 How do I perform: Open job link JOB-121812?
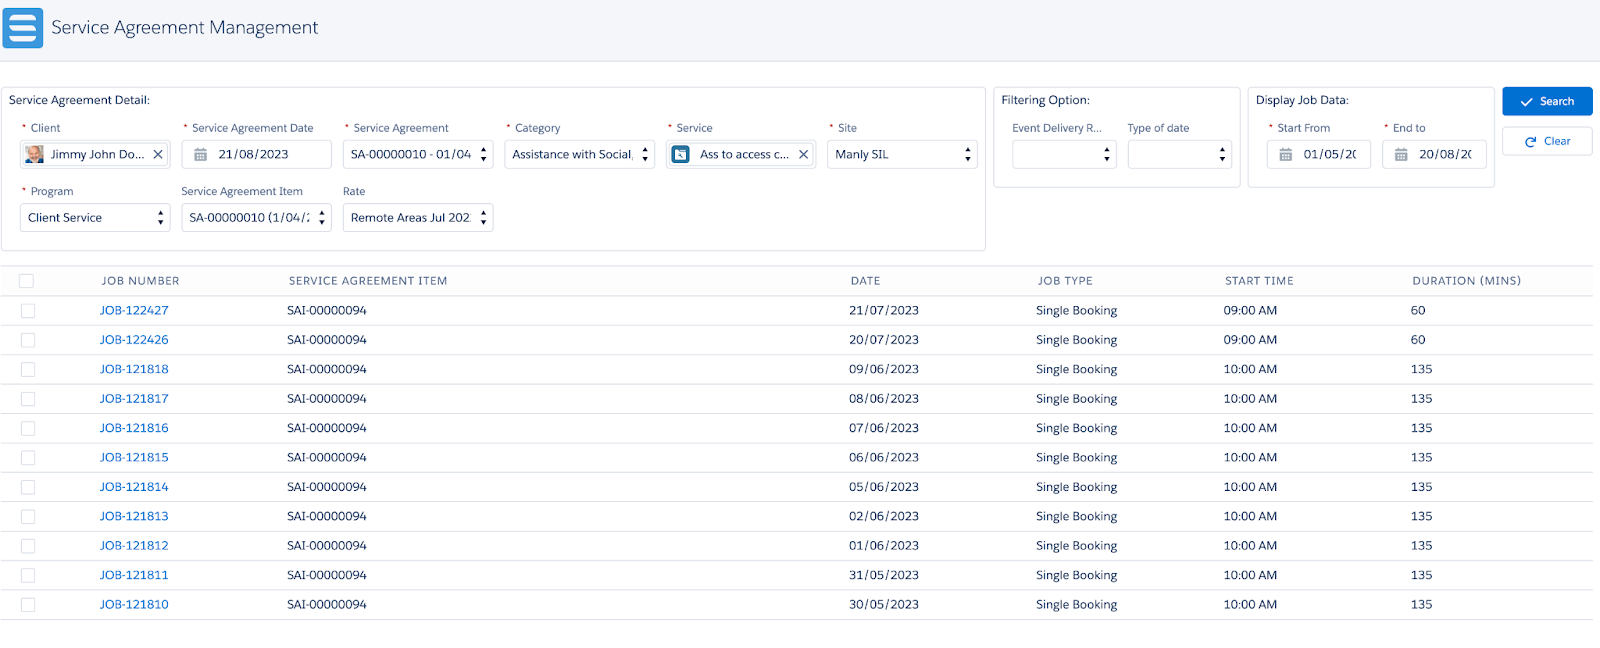134,546
